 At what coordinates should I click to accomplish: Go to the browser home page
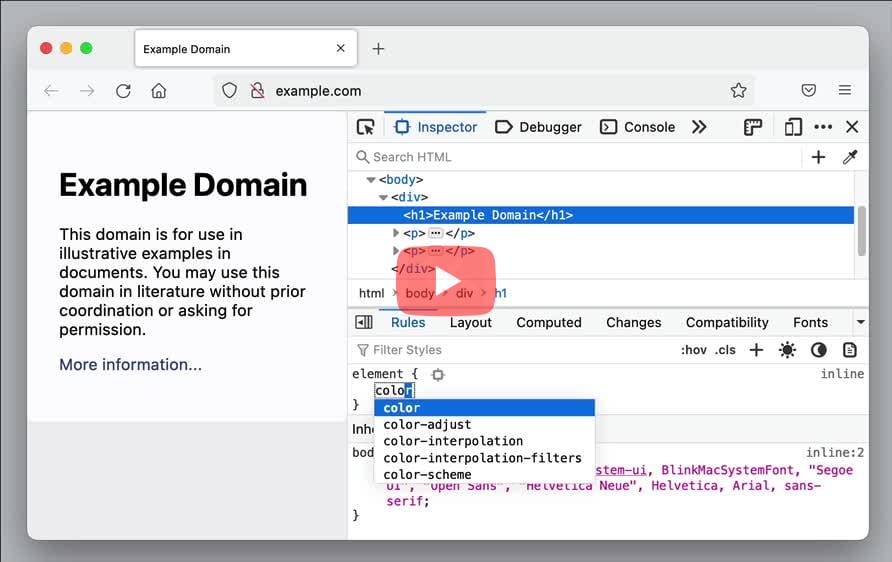[x=159, y=90]
